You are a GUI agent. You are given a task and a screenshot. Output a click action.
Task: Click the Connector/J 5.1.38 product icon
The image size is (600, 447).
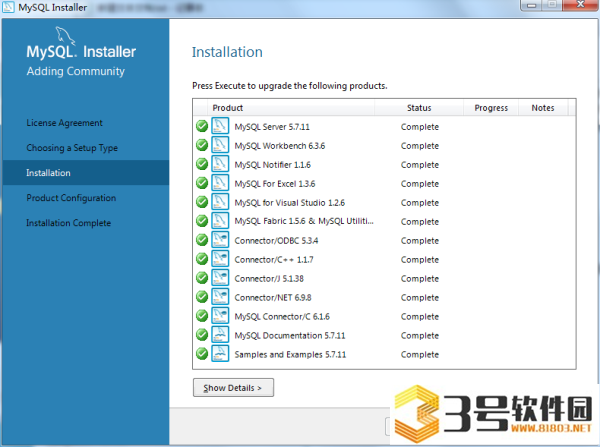(x=220, y=278)
